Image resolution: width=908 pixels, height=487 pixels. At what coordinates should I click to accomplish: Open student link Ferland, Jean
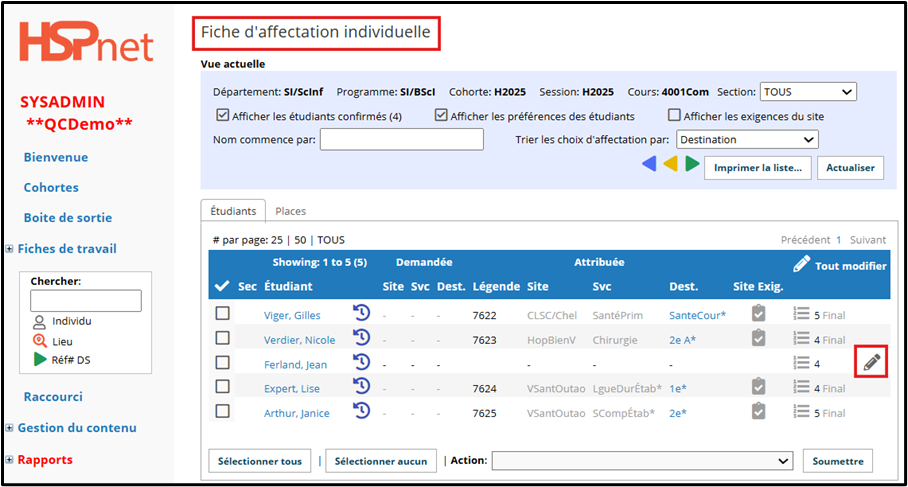coord(295,365)
